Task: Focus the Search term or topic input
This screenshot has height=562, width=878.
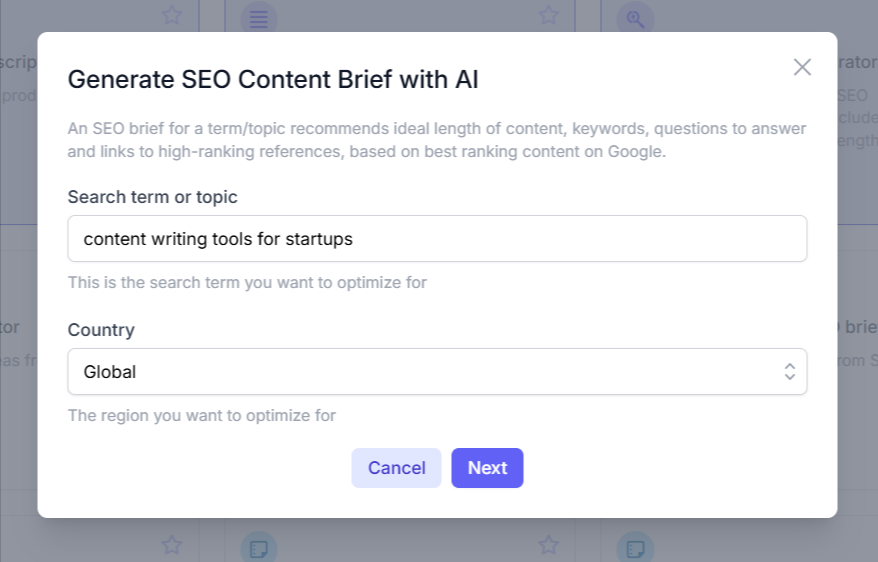Action: click(437, 238)
